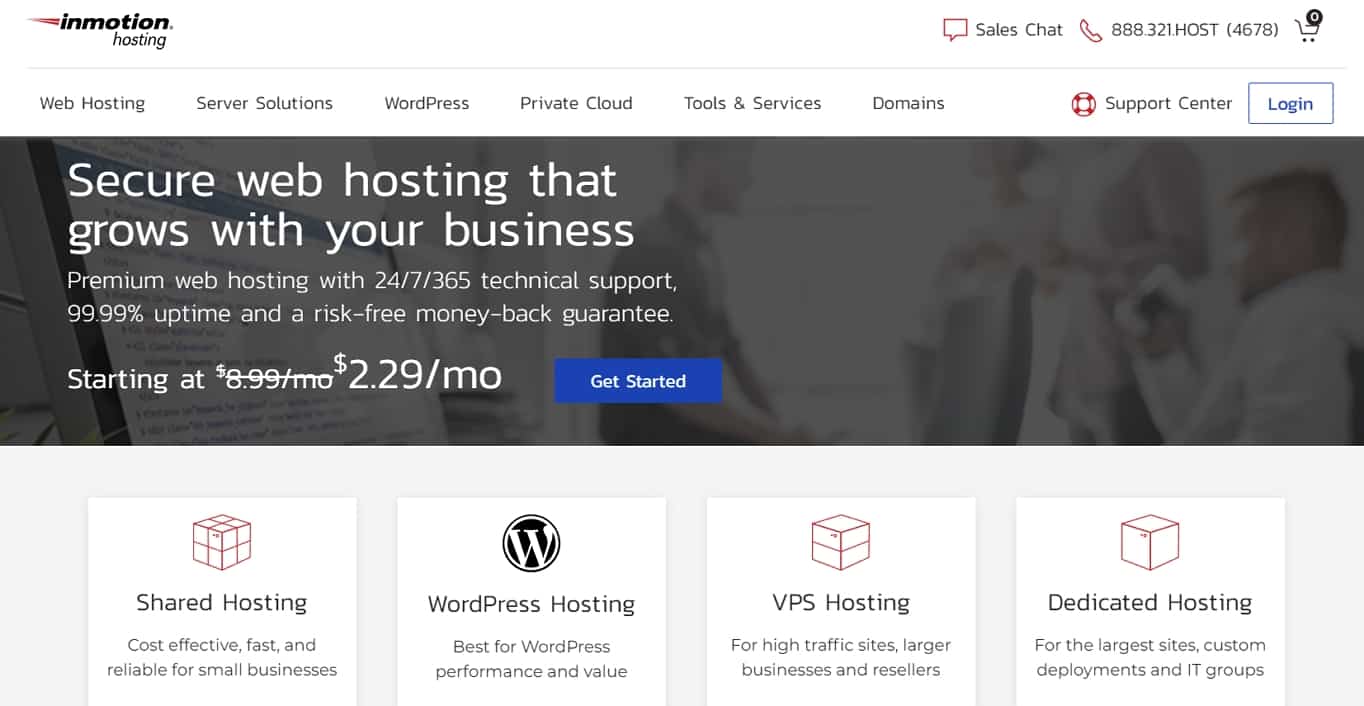Click the Login button
Image resolution: width=1364 pixels, height=706 pixels.
(x=1290, y=104)
